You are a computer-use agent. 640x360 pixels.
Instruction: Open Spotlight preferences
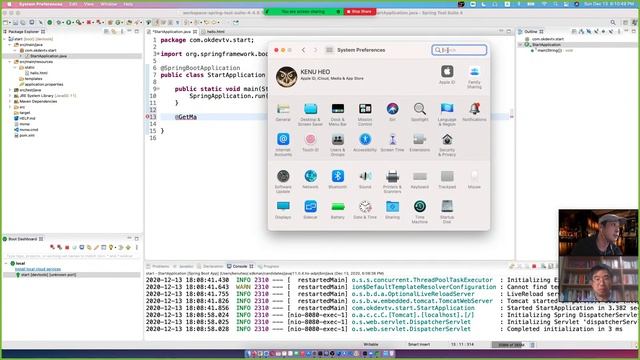[x=420, y=112]
